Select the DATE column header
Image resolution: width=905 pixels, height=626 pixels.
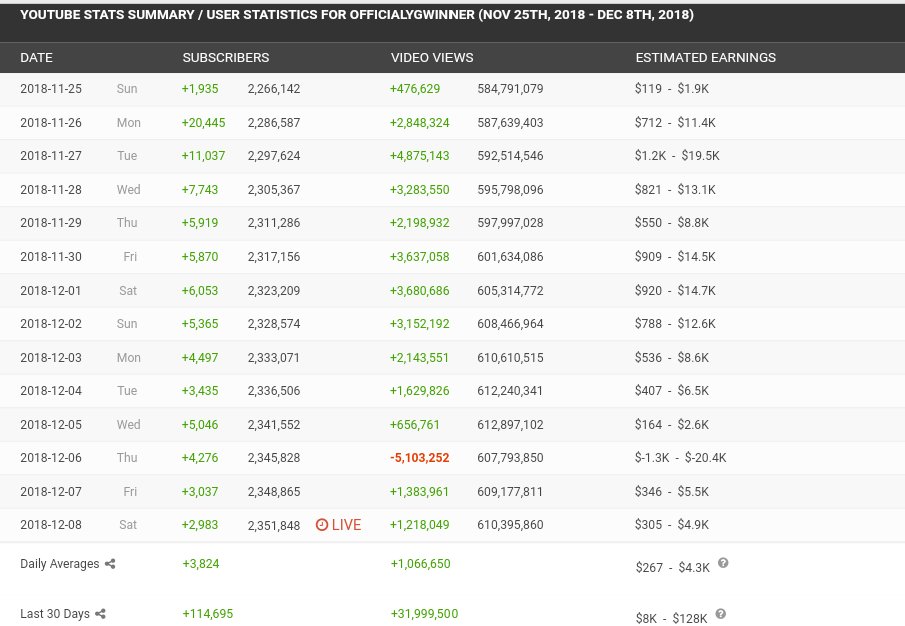pos(36,58)
